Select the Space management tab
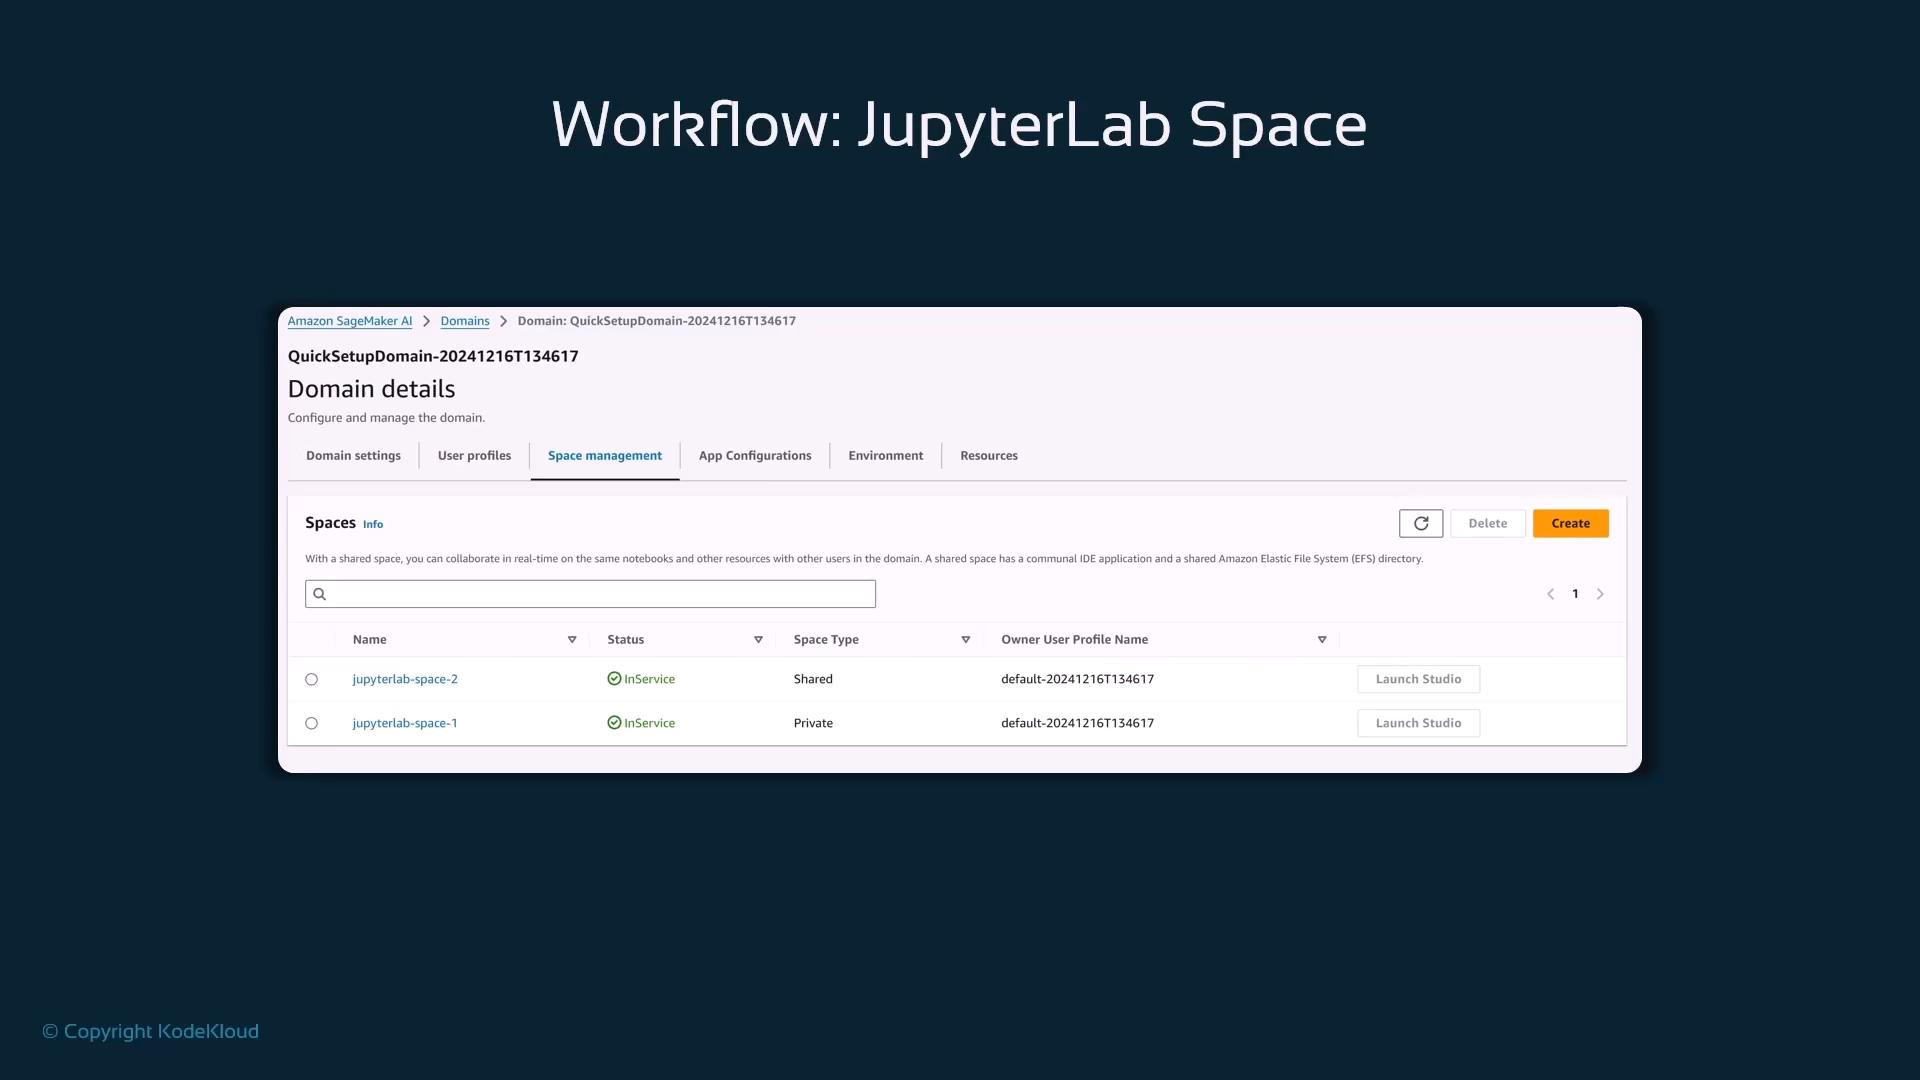Screen dimensions: 1920x1080 pyautogui.click(x=605, y=456)
